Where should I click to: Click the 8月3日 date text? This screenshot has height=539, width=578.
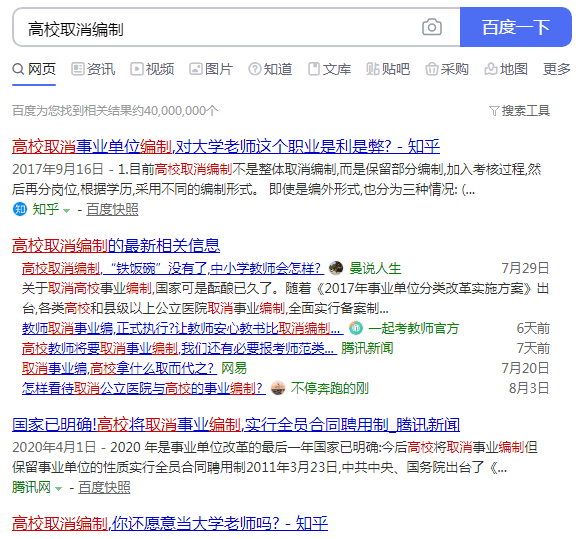[x=529, y=388]
